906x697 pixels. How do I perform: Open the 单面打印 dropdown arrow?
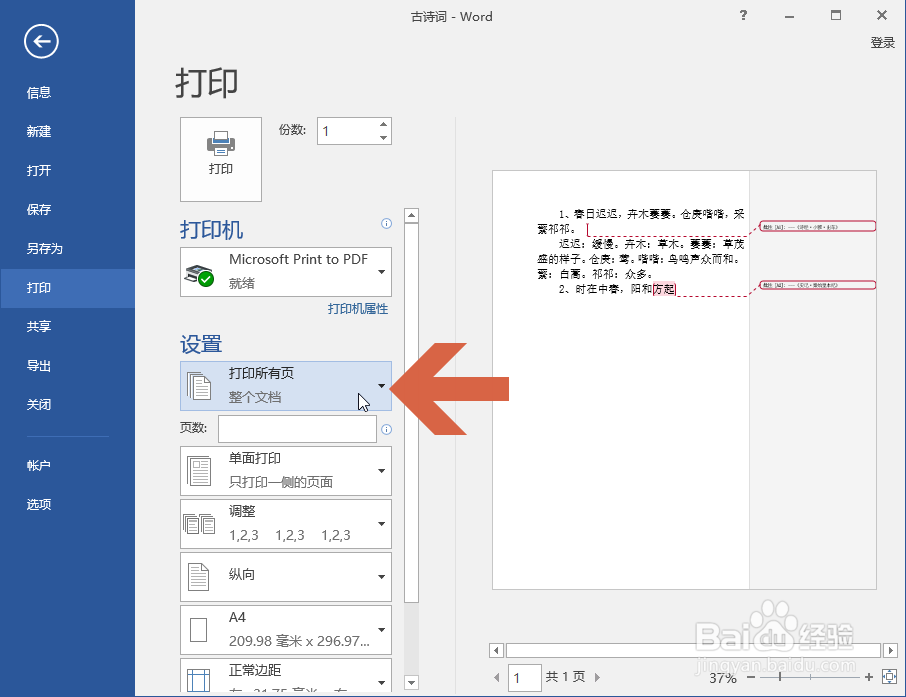(x=381, y=470)
